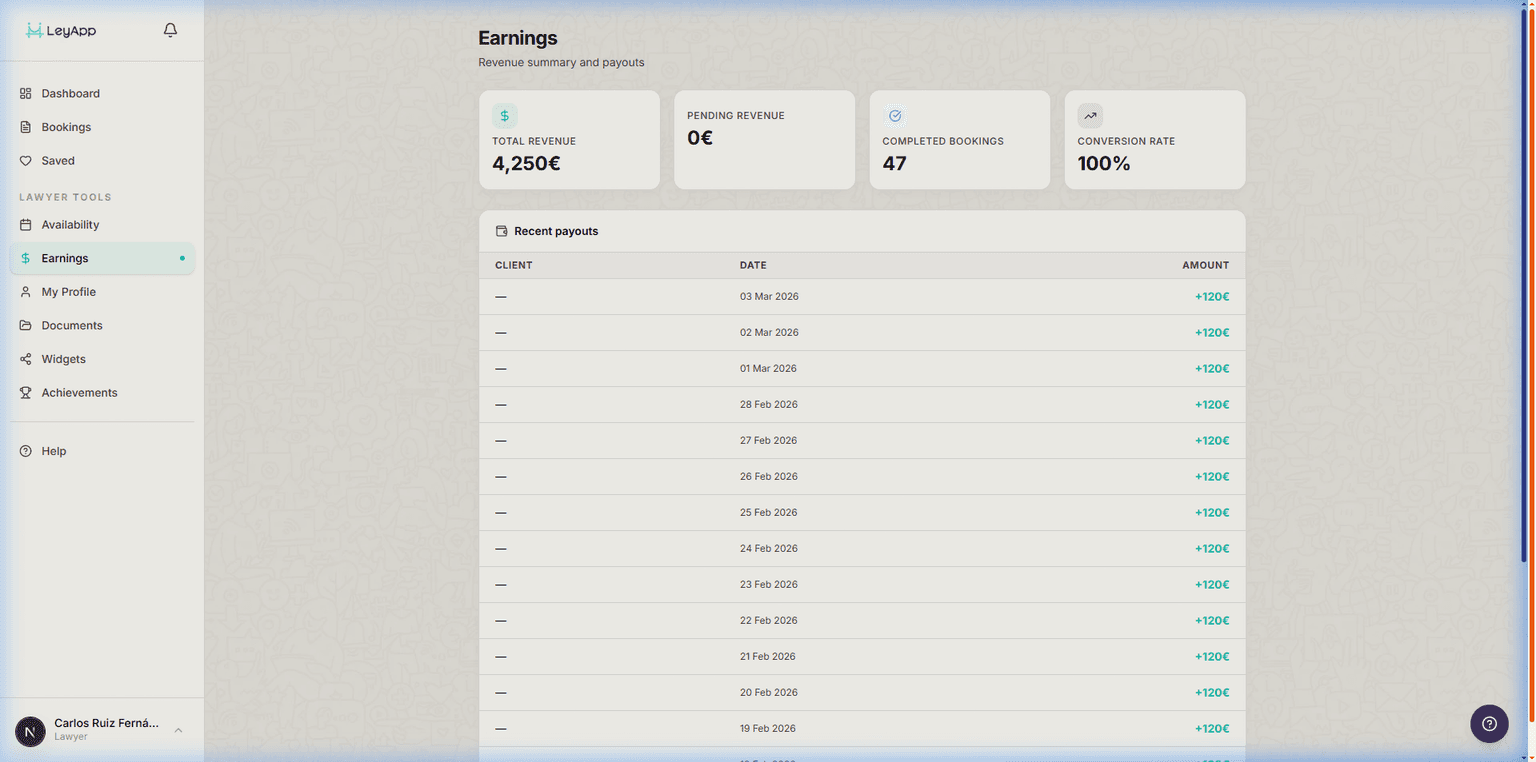This screenshot has height=762, width=1536.
Task: Open the Bookings section
Action: [66, 127]
